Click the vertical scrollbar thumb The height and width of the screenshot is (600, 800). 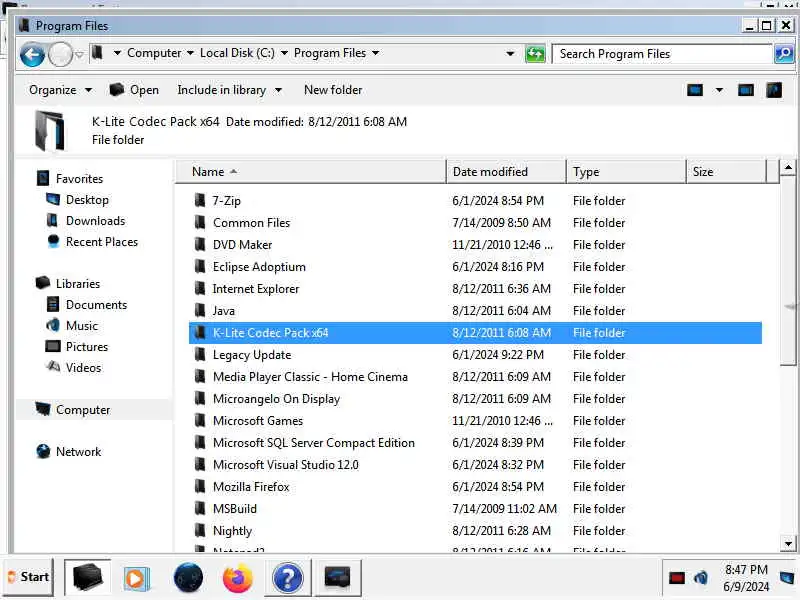point(788,270)
